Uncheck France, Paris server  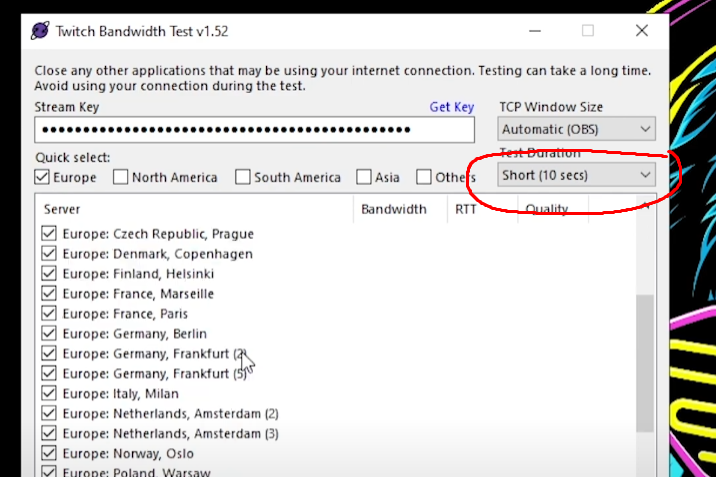tap(49, 314)
